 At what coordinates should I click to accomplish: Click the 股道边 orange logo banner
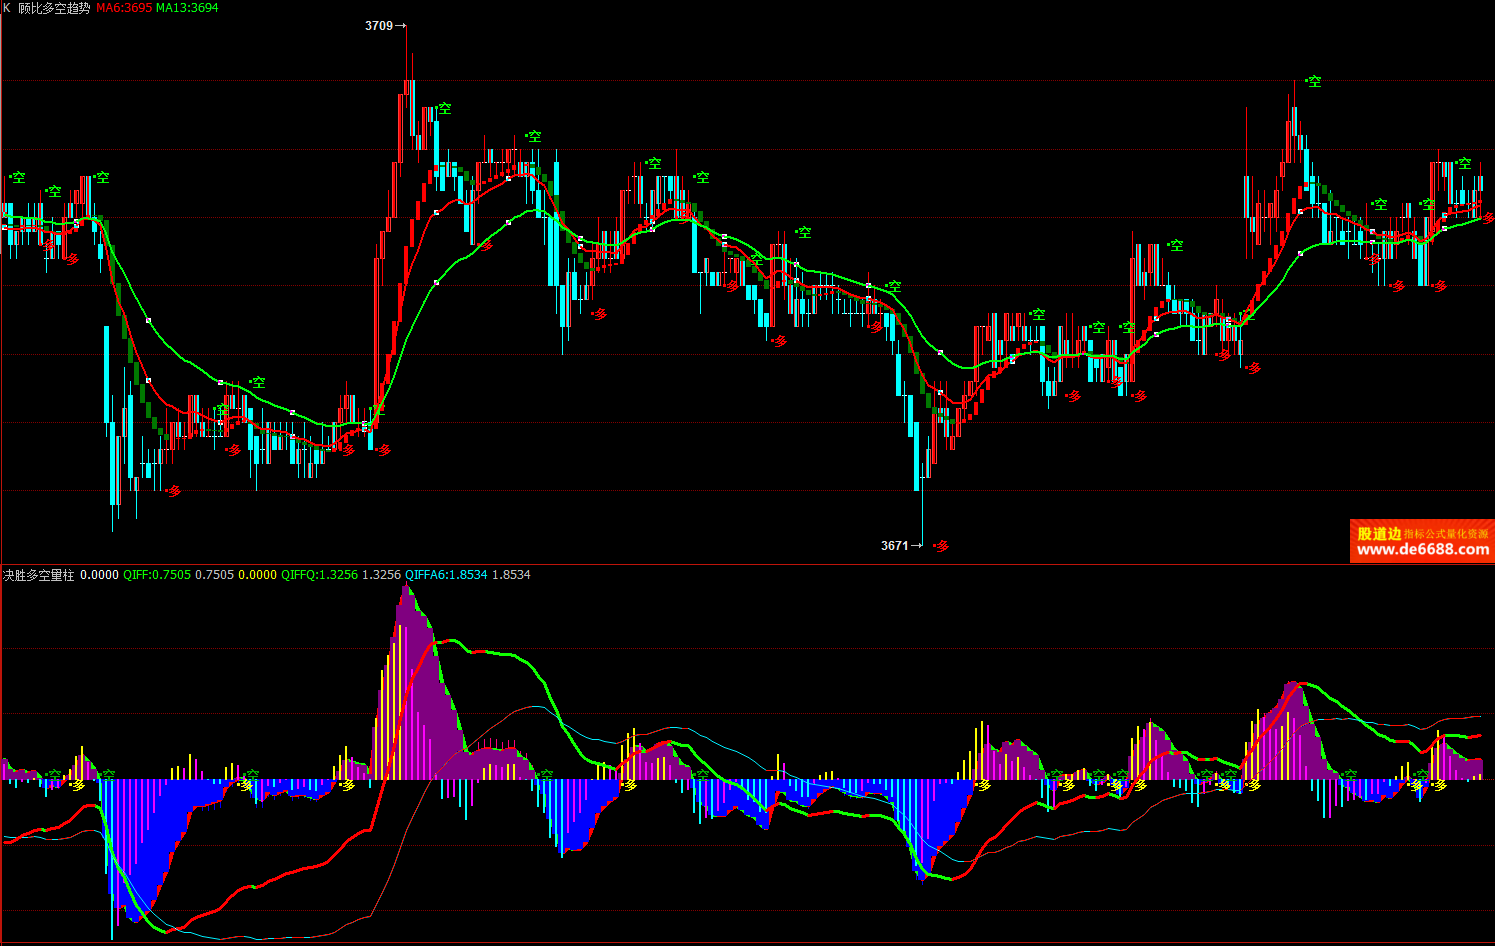point(1379,534)
